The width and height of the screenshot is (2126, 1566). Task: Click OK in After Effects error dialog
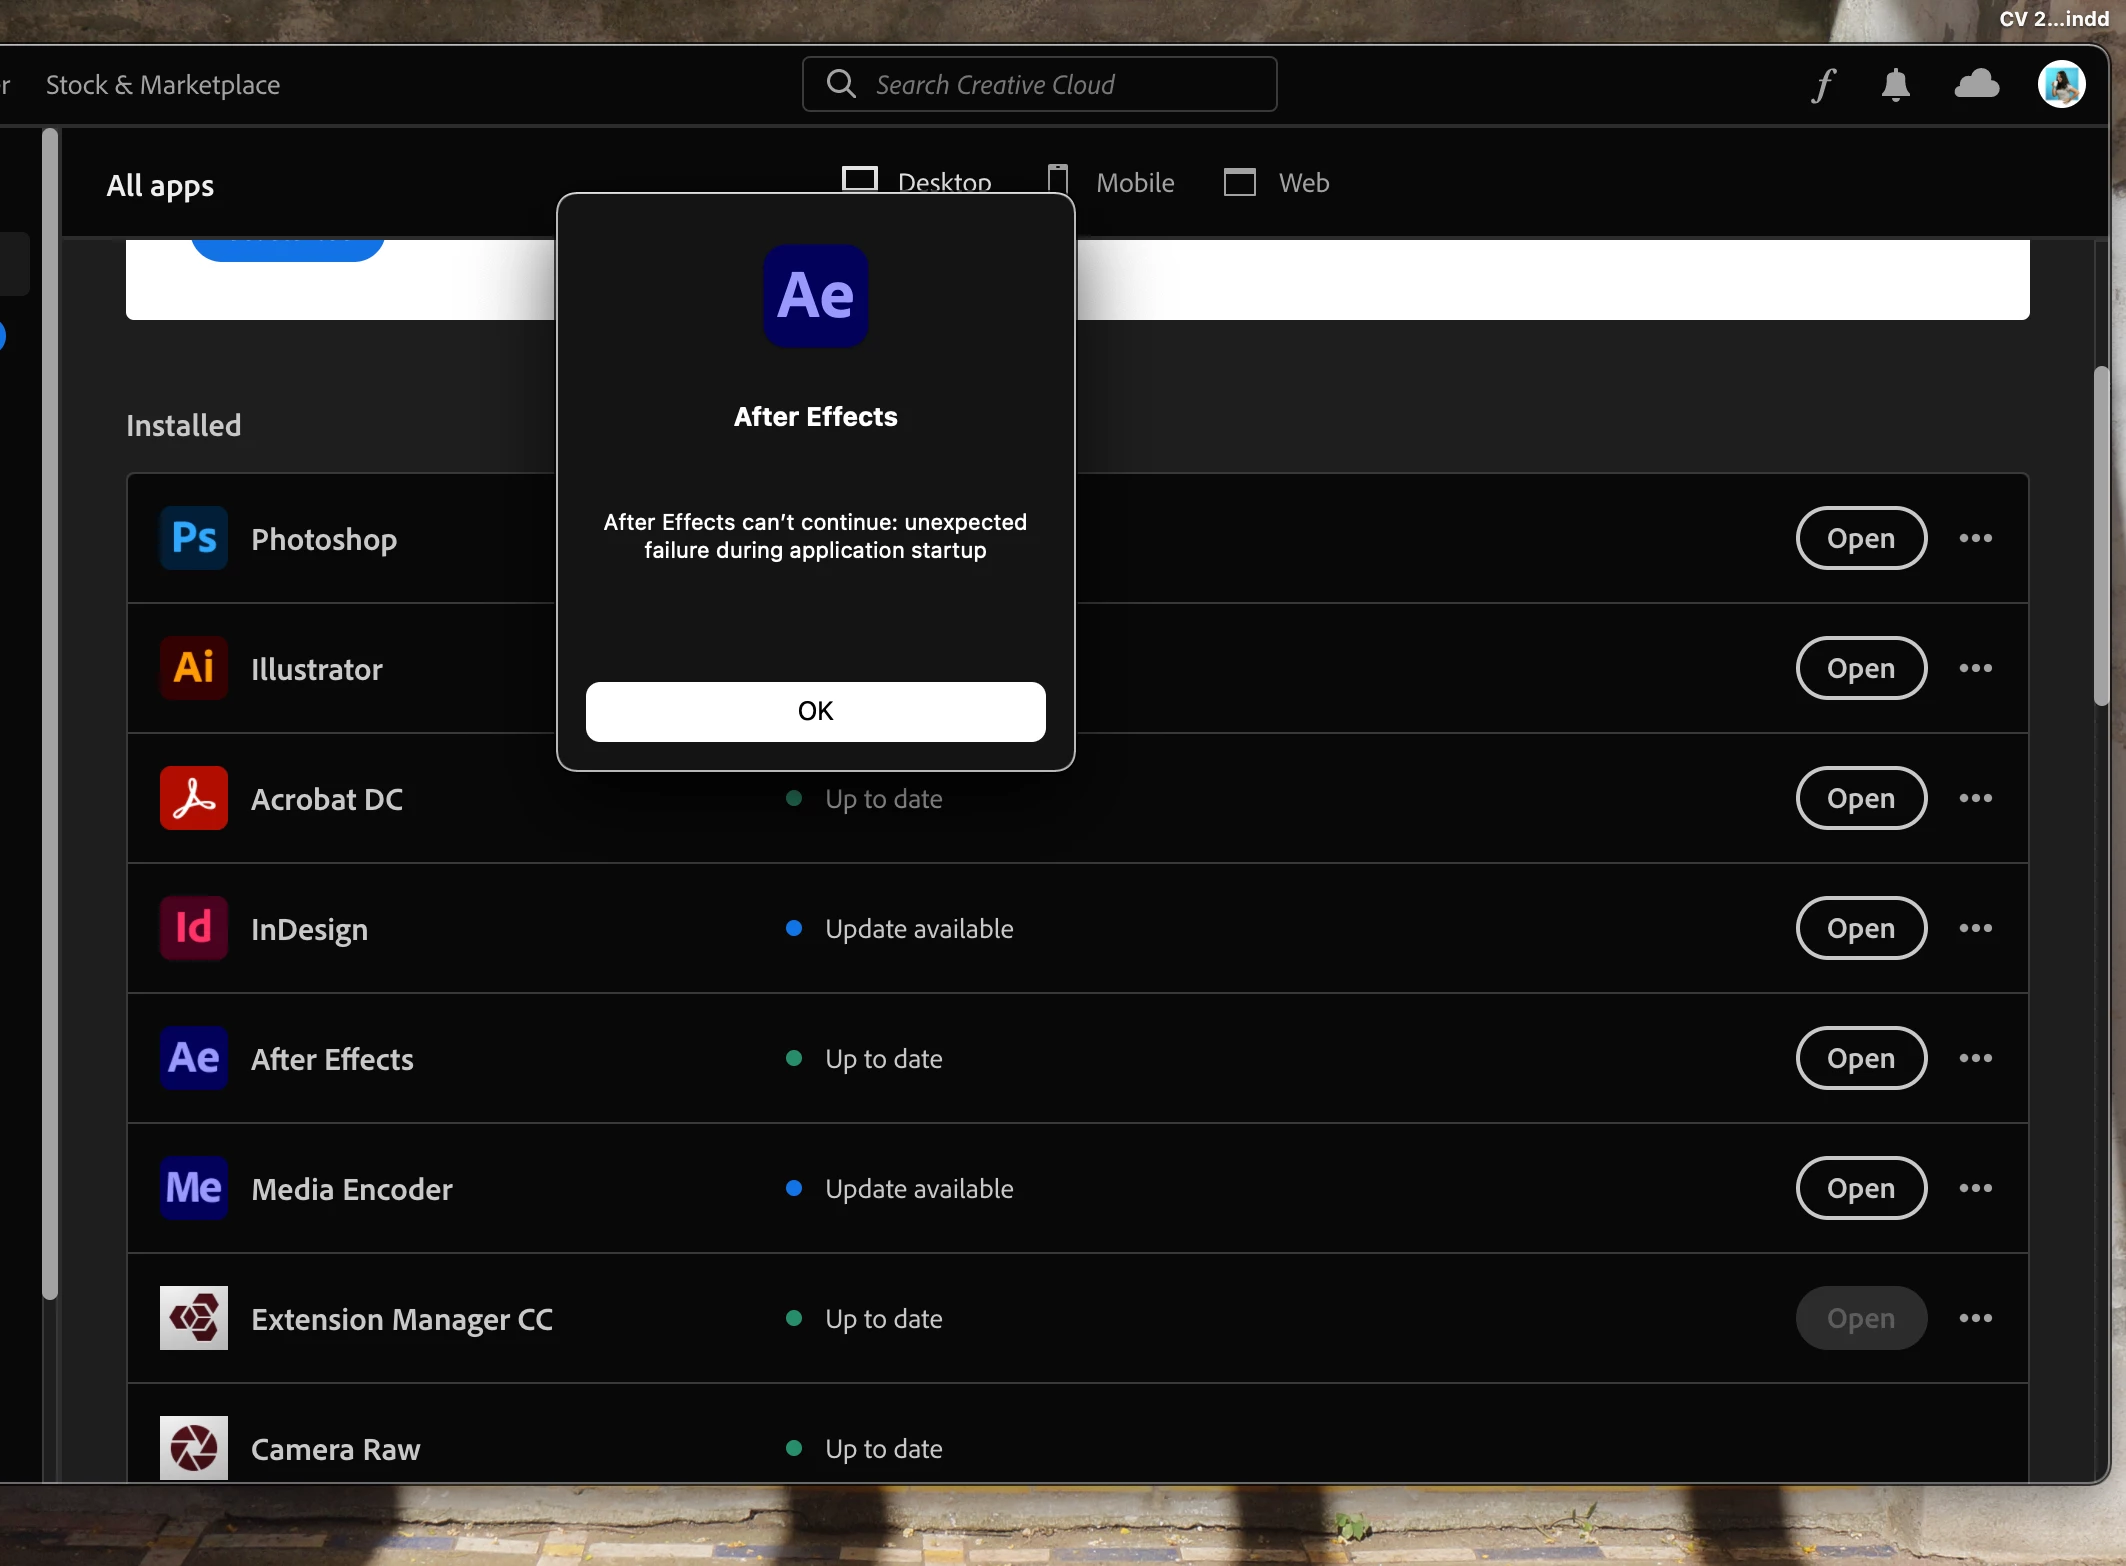point(815,711)
